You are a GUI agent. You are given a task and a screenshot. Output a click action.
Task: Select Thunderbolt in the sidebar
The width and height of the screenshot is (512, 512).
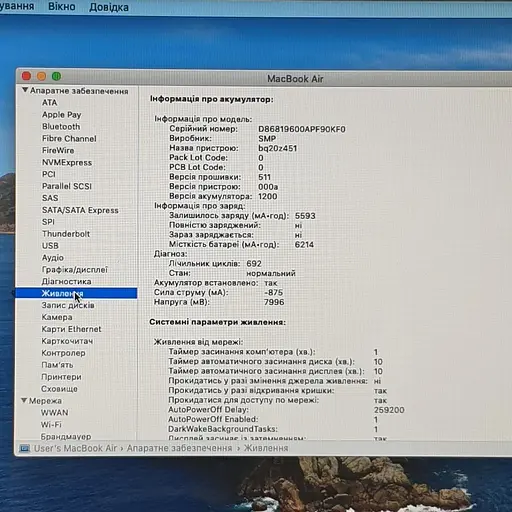tap(66, 234)
